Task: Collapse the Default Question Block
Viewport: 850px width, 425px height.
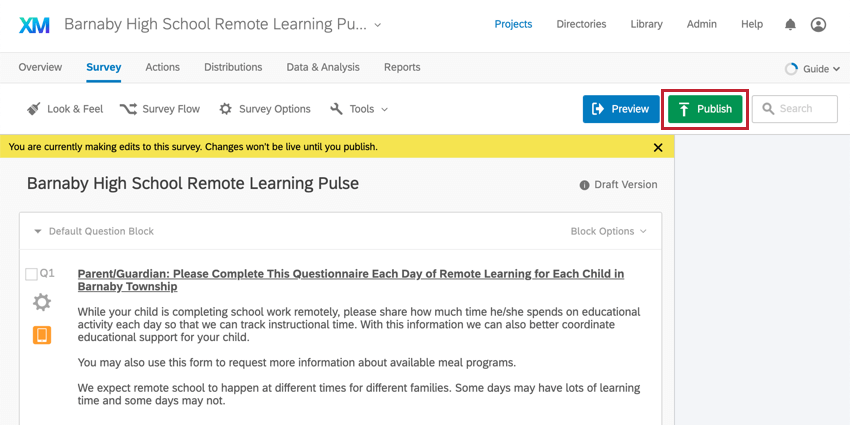Action: point(37,231)
